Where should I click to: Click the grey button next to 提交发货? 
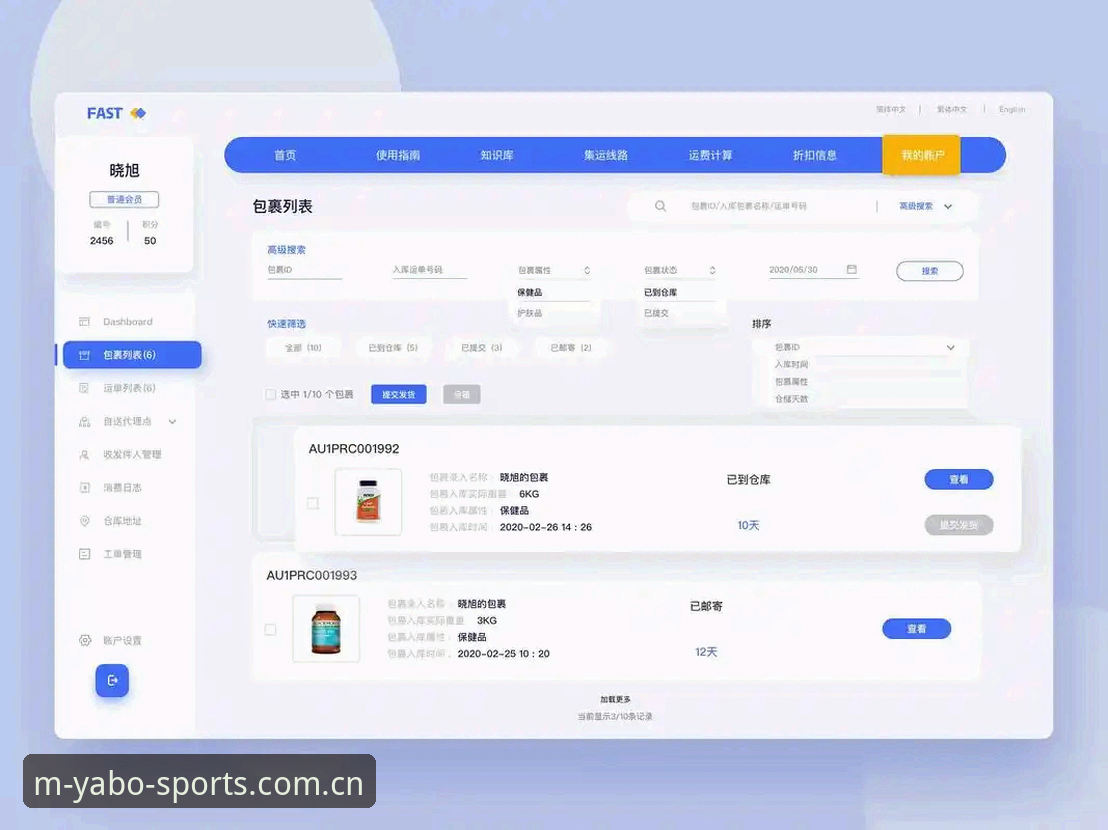[x=462, y=394]
